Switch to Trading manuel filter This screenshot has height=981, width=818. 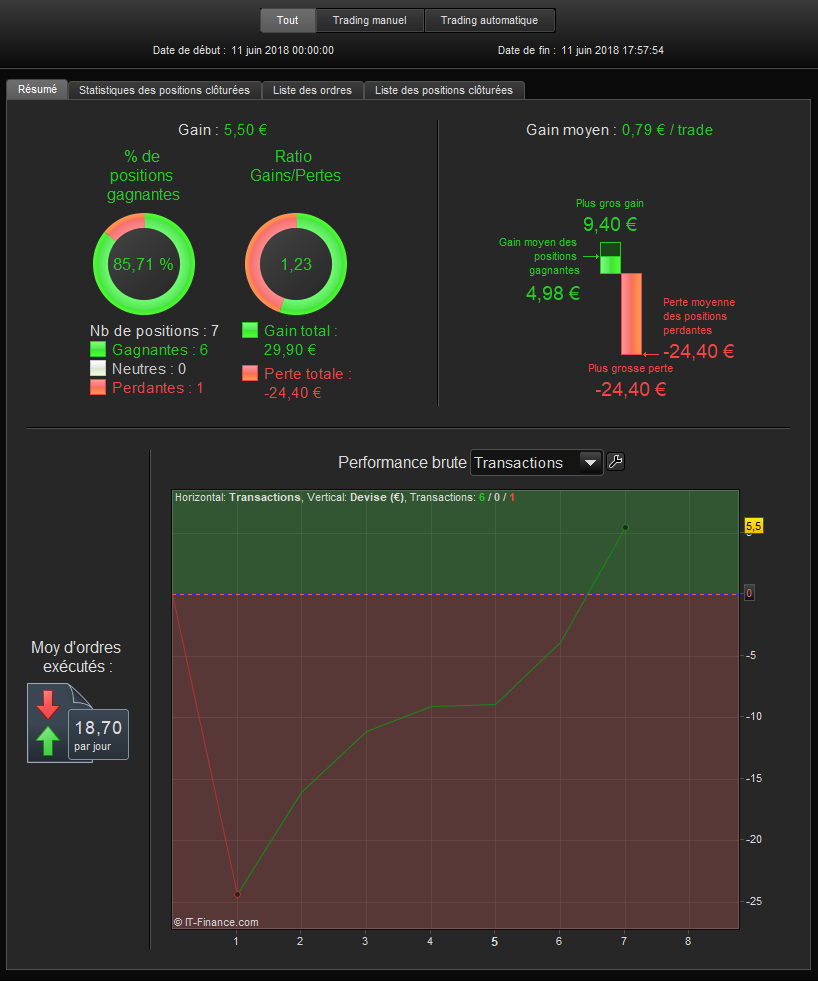tap(369, 20)
